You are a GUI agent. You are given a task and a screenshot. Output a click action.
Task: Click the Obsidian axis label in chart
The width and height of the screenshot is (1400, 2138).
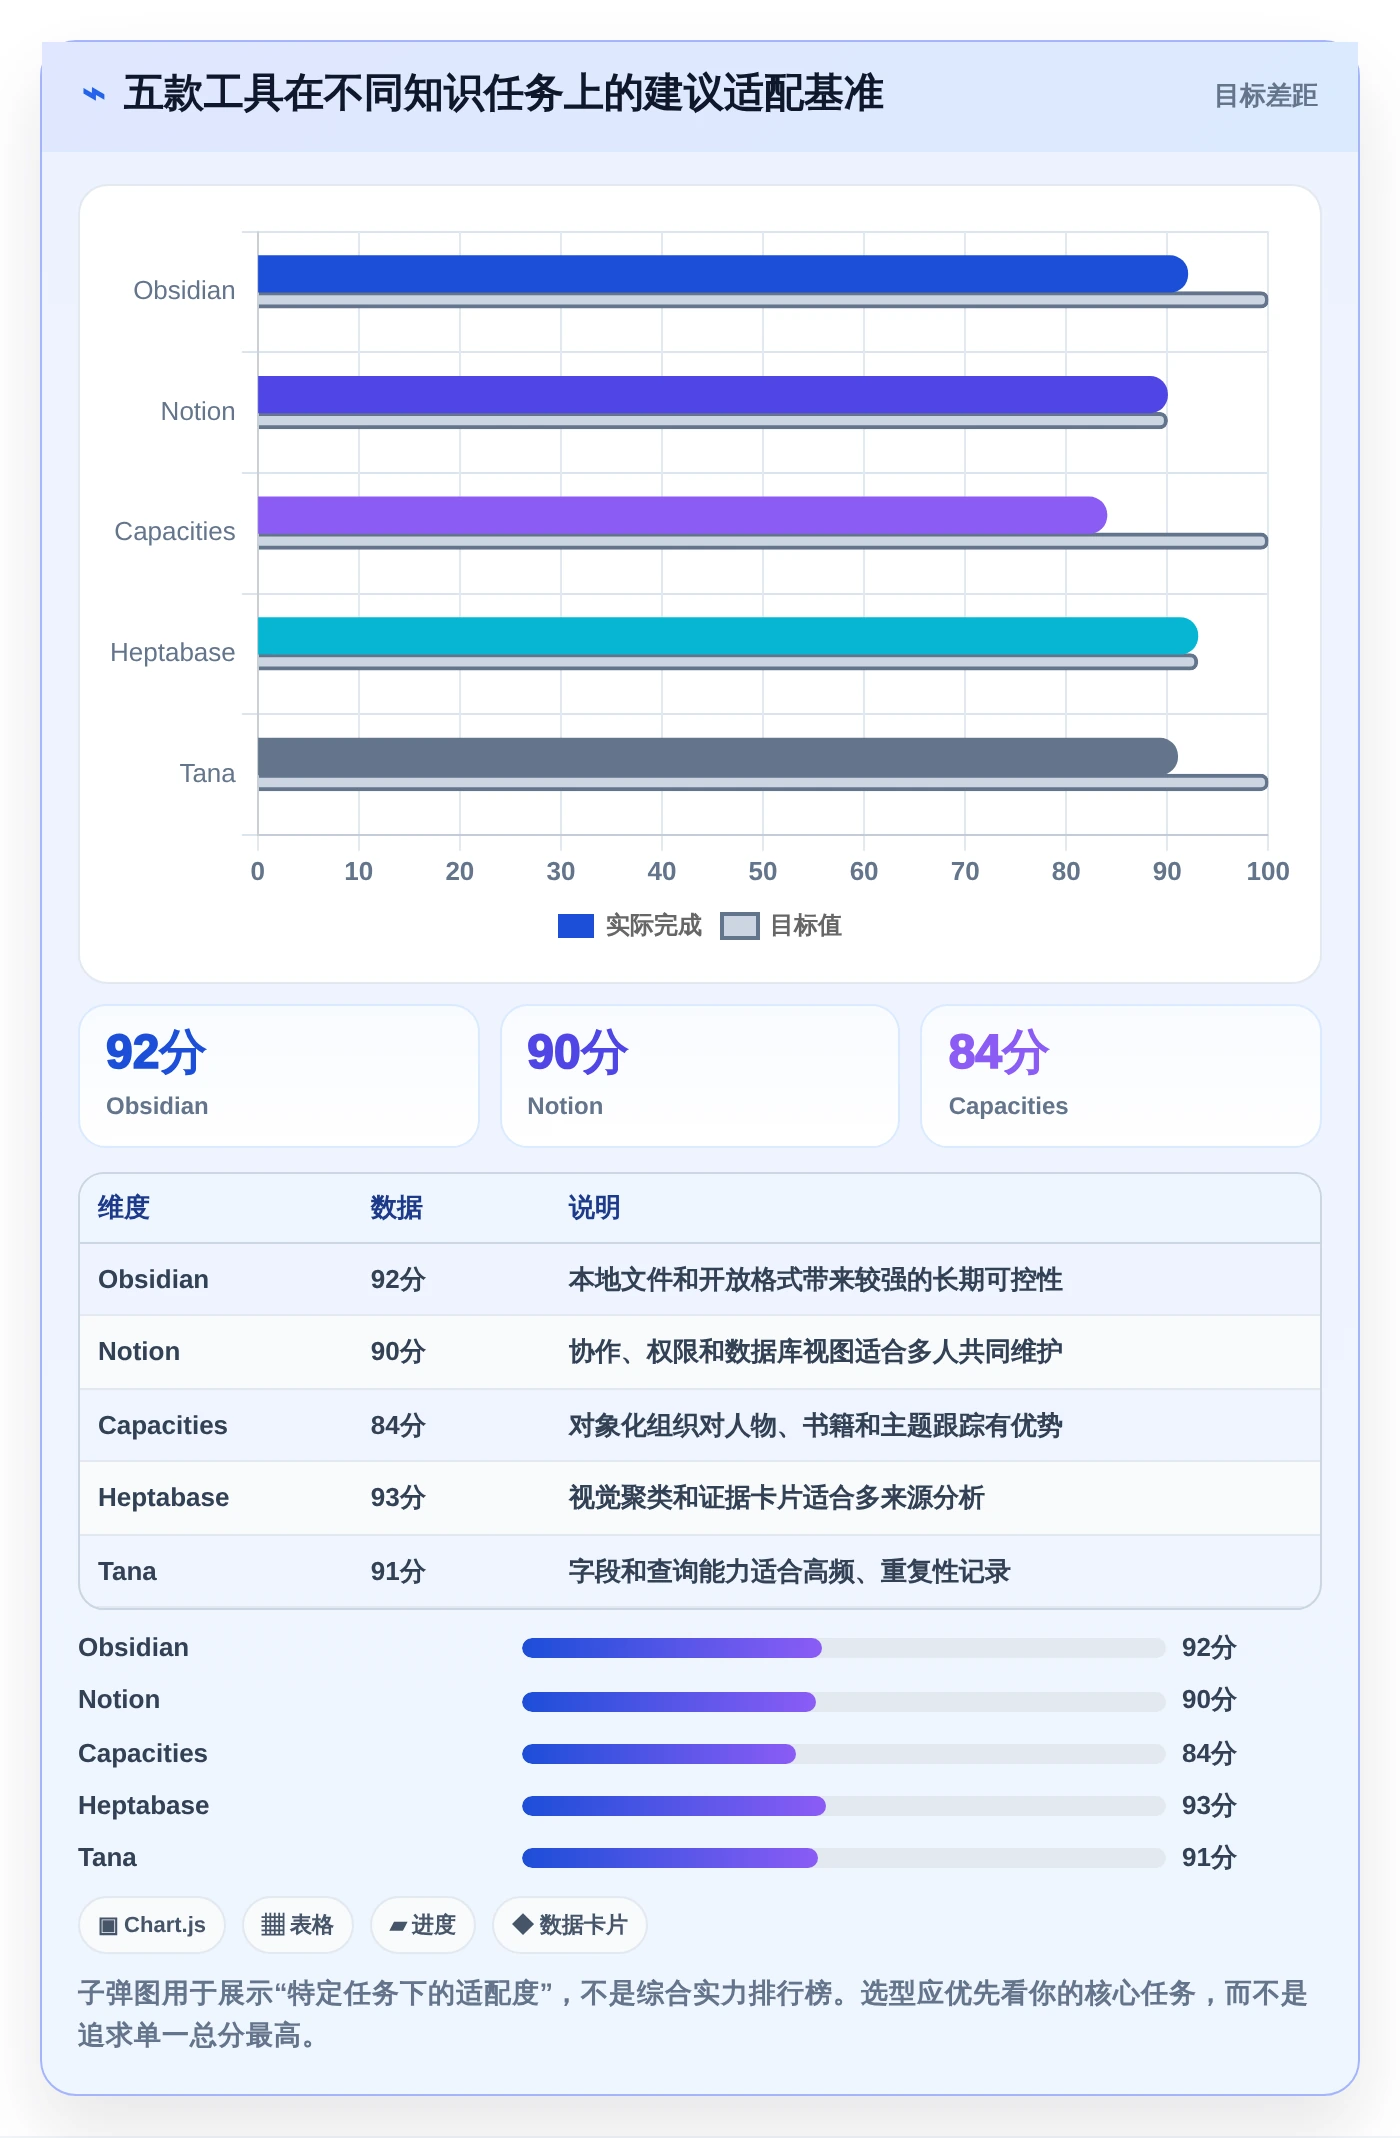click(184, 290)
